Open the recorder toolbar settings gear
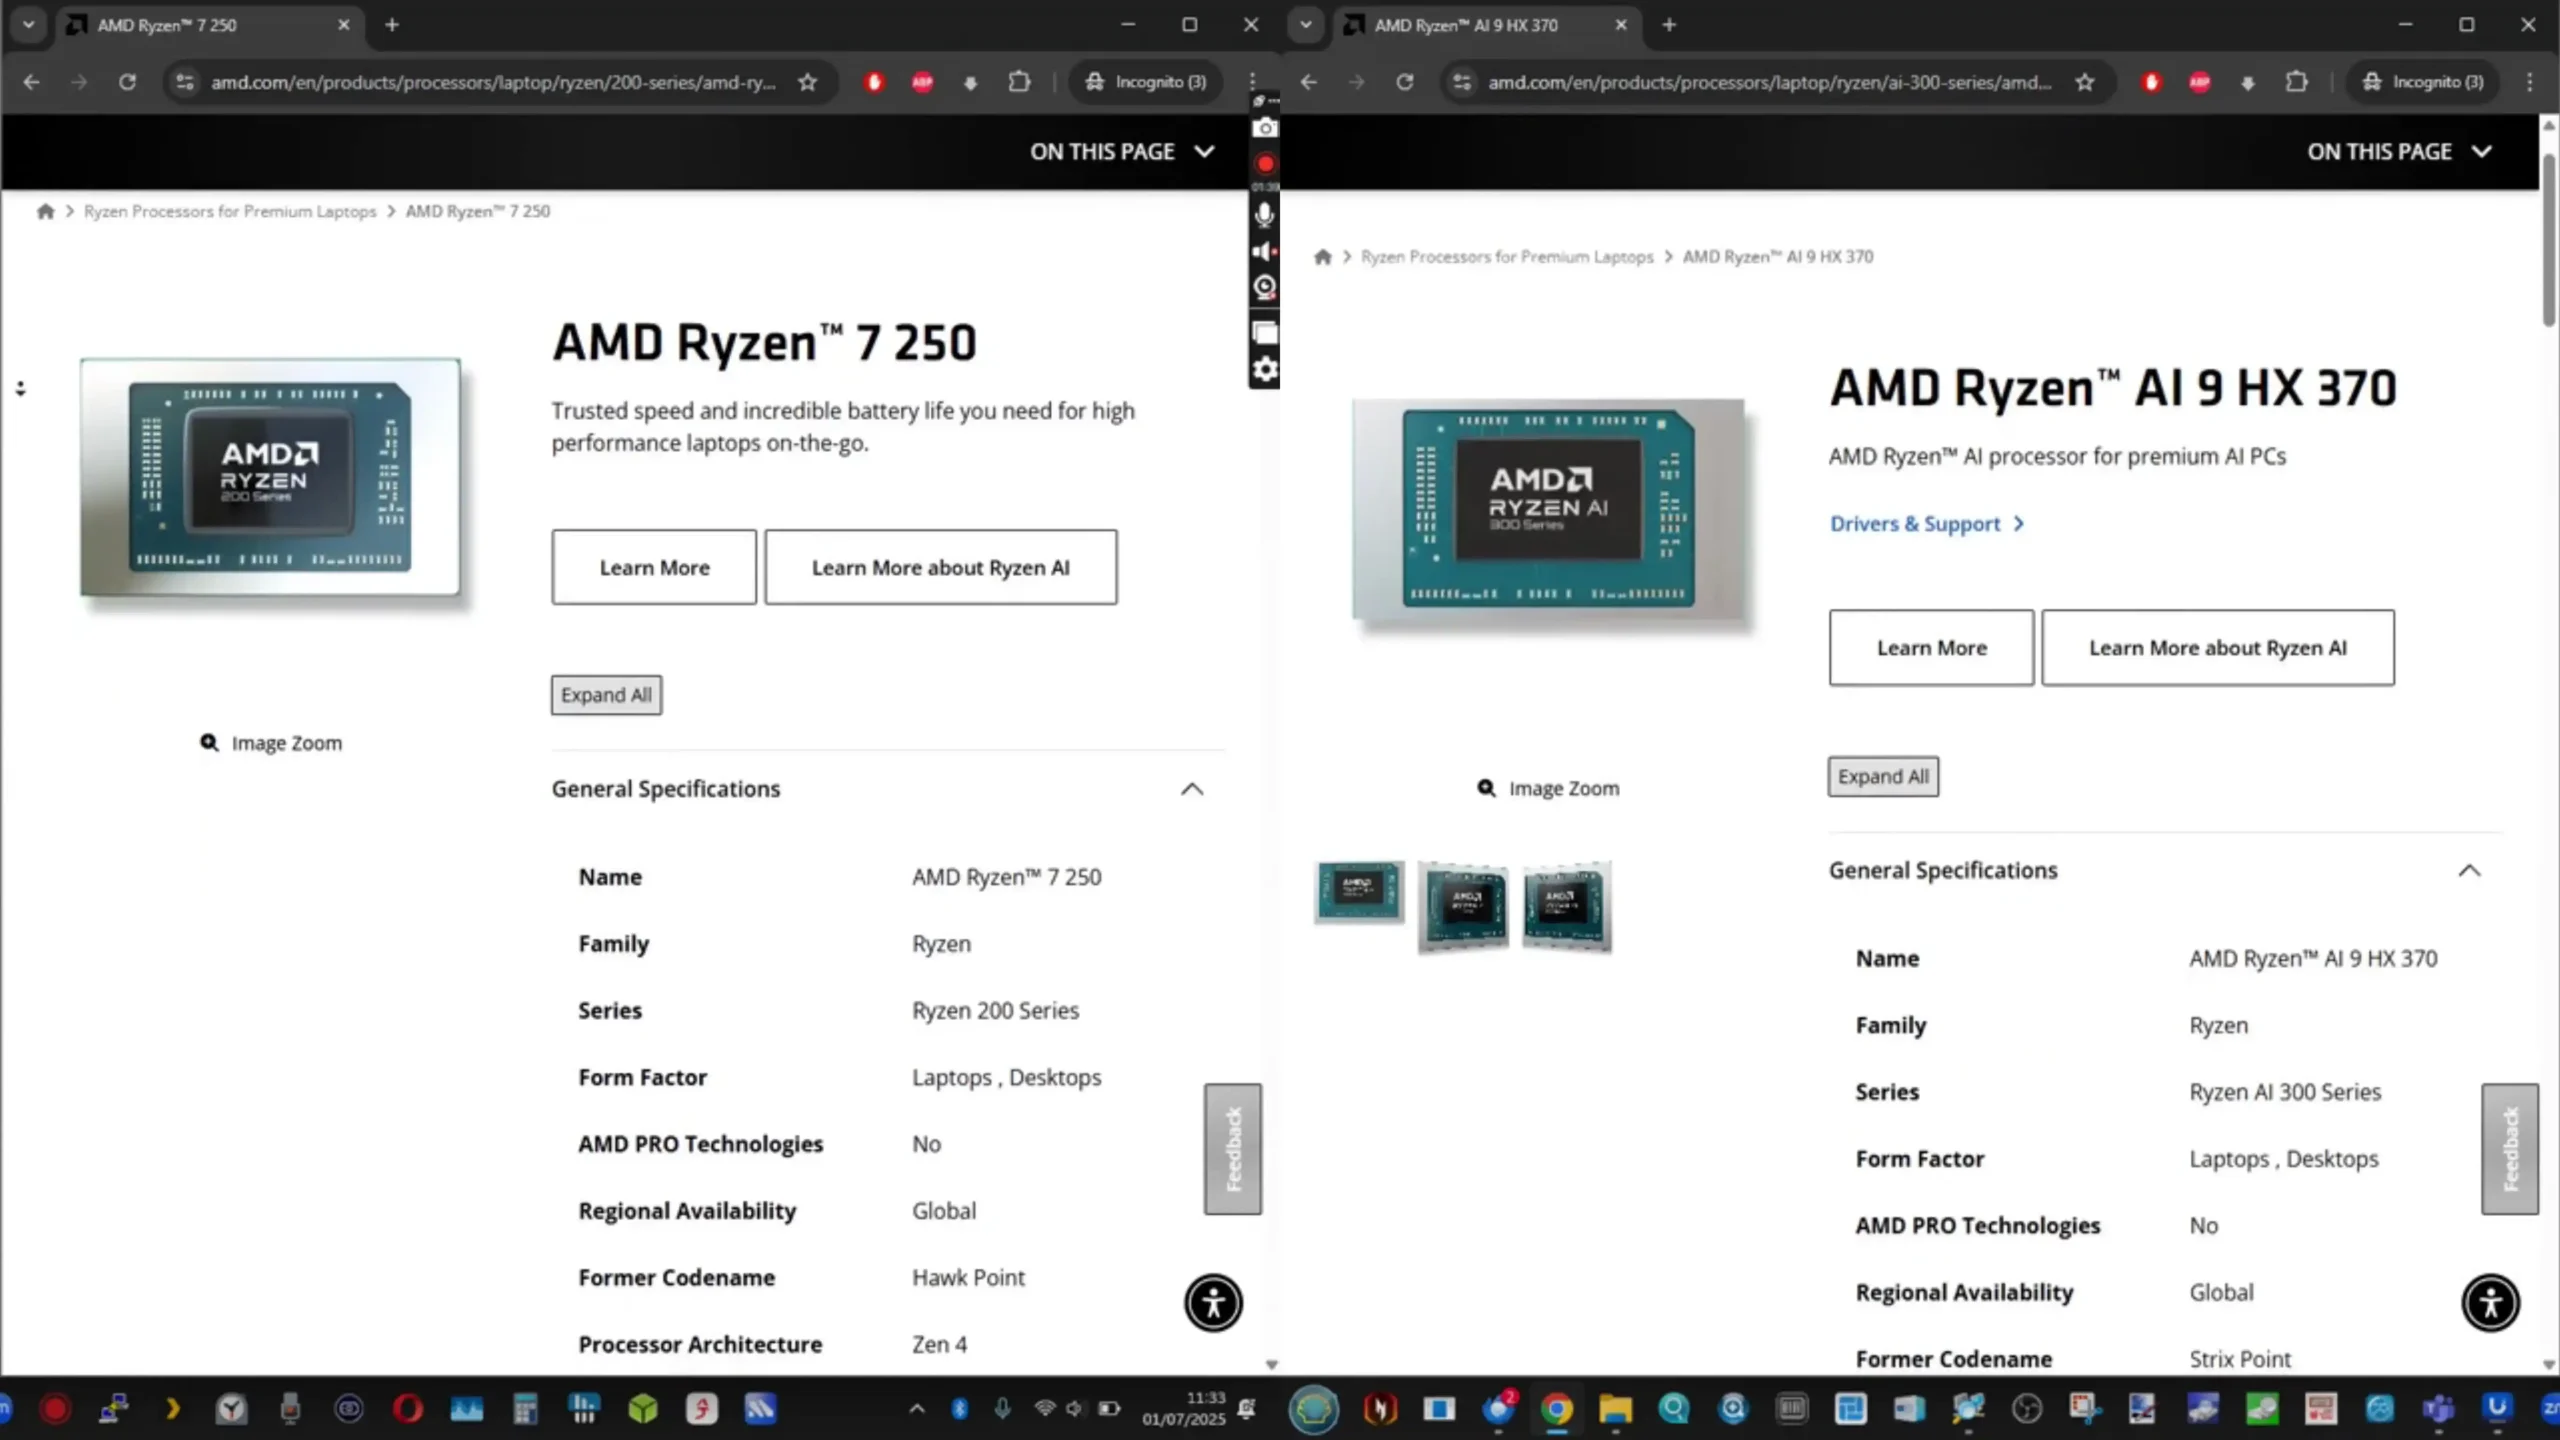This screenshot has width=2560, height=1440. click(x=1265, y=370)
